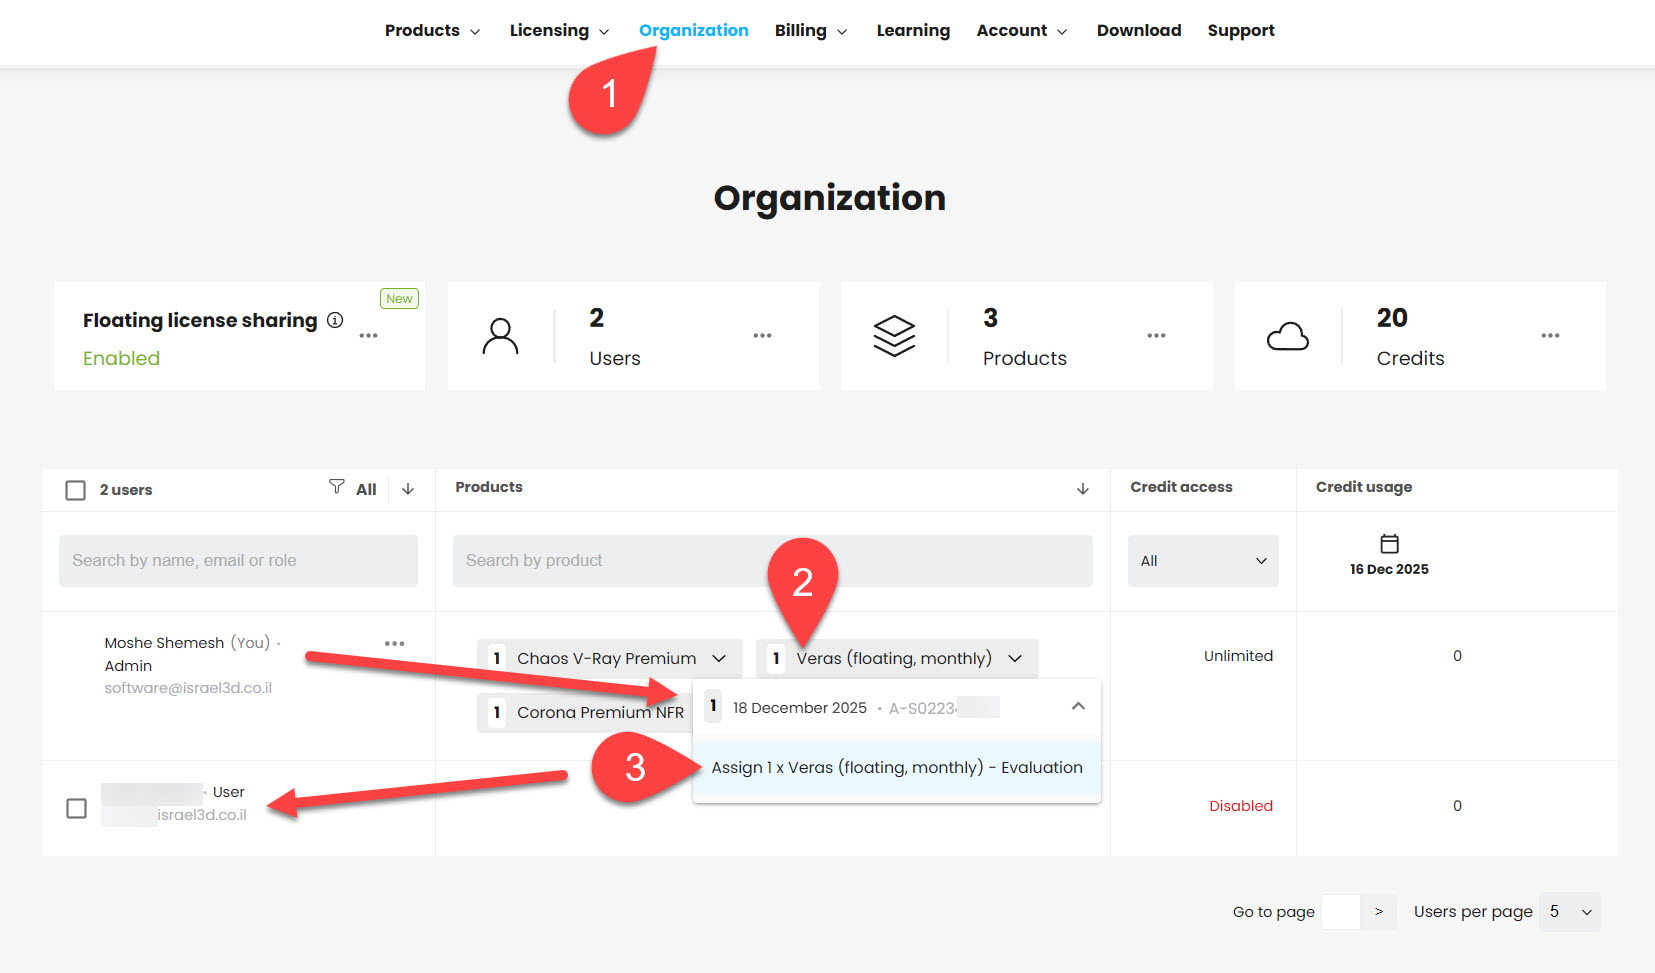Select Assign 1 x Veras Evaluation option
1655x973 pixels.
896,768
